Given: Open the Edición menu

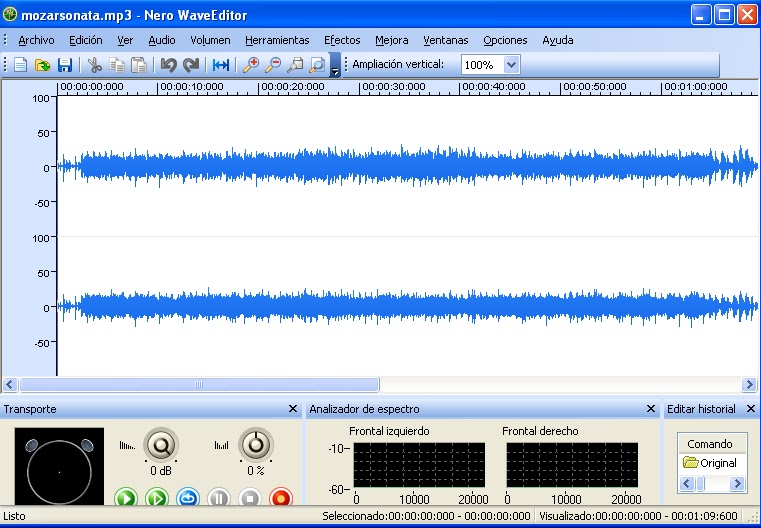Looking at the screenshot, I should click(x=86, y=40).
